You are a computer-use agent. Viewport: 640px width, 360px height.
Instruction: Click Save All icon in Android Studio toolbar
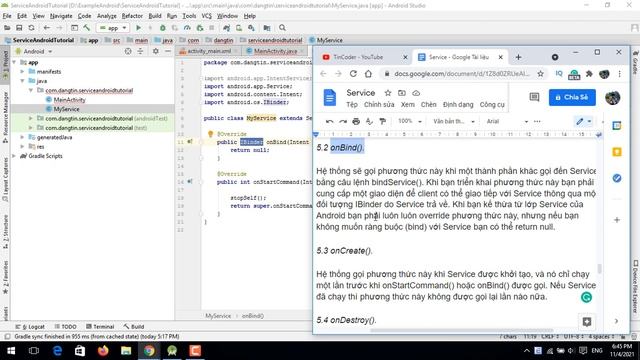[19, 28]
